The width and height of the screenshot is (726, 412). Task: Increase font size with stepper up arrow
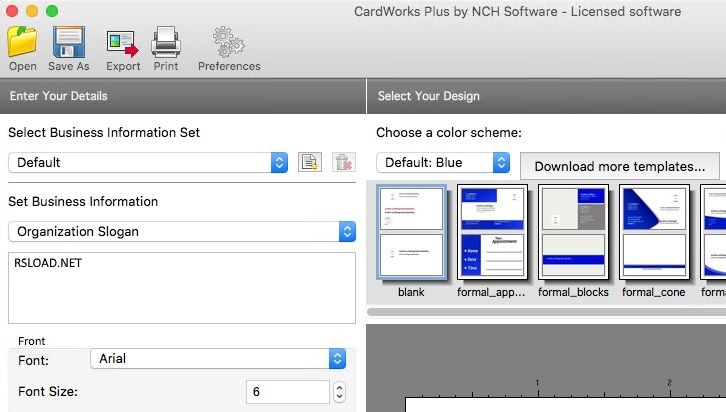click(x=339, y=387)
